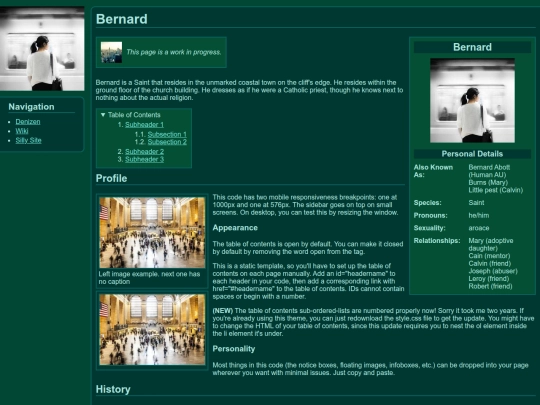Open the Silly Site link
This screenshot has height=405, width=540.
28,140
